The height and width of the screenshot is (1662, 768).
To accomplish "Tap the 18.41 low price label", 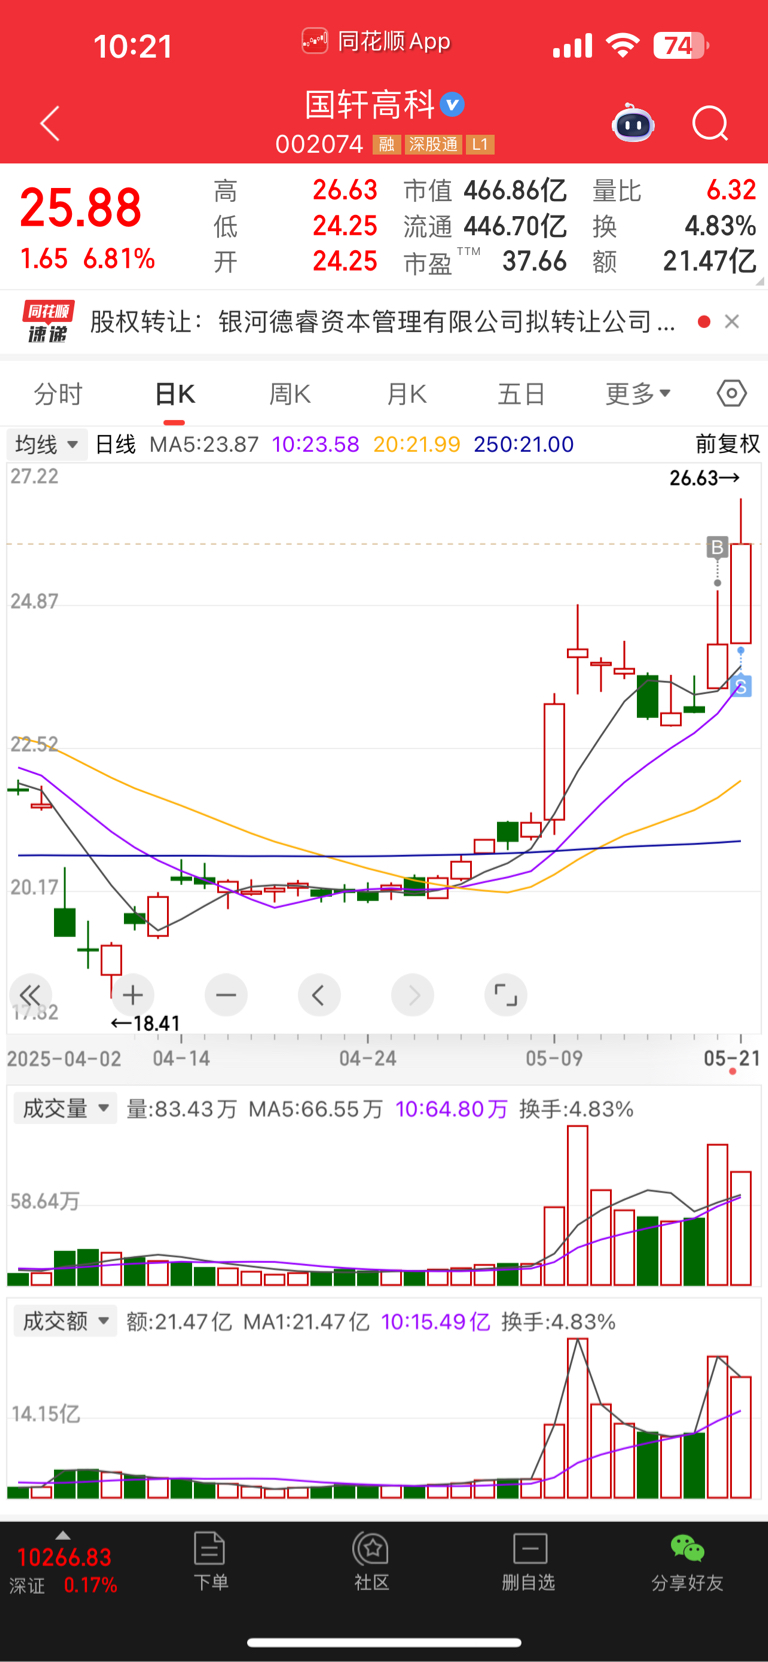I will [x=145, y=1023].
